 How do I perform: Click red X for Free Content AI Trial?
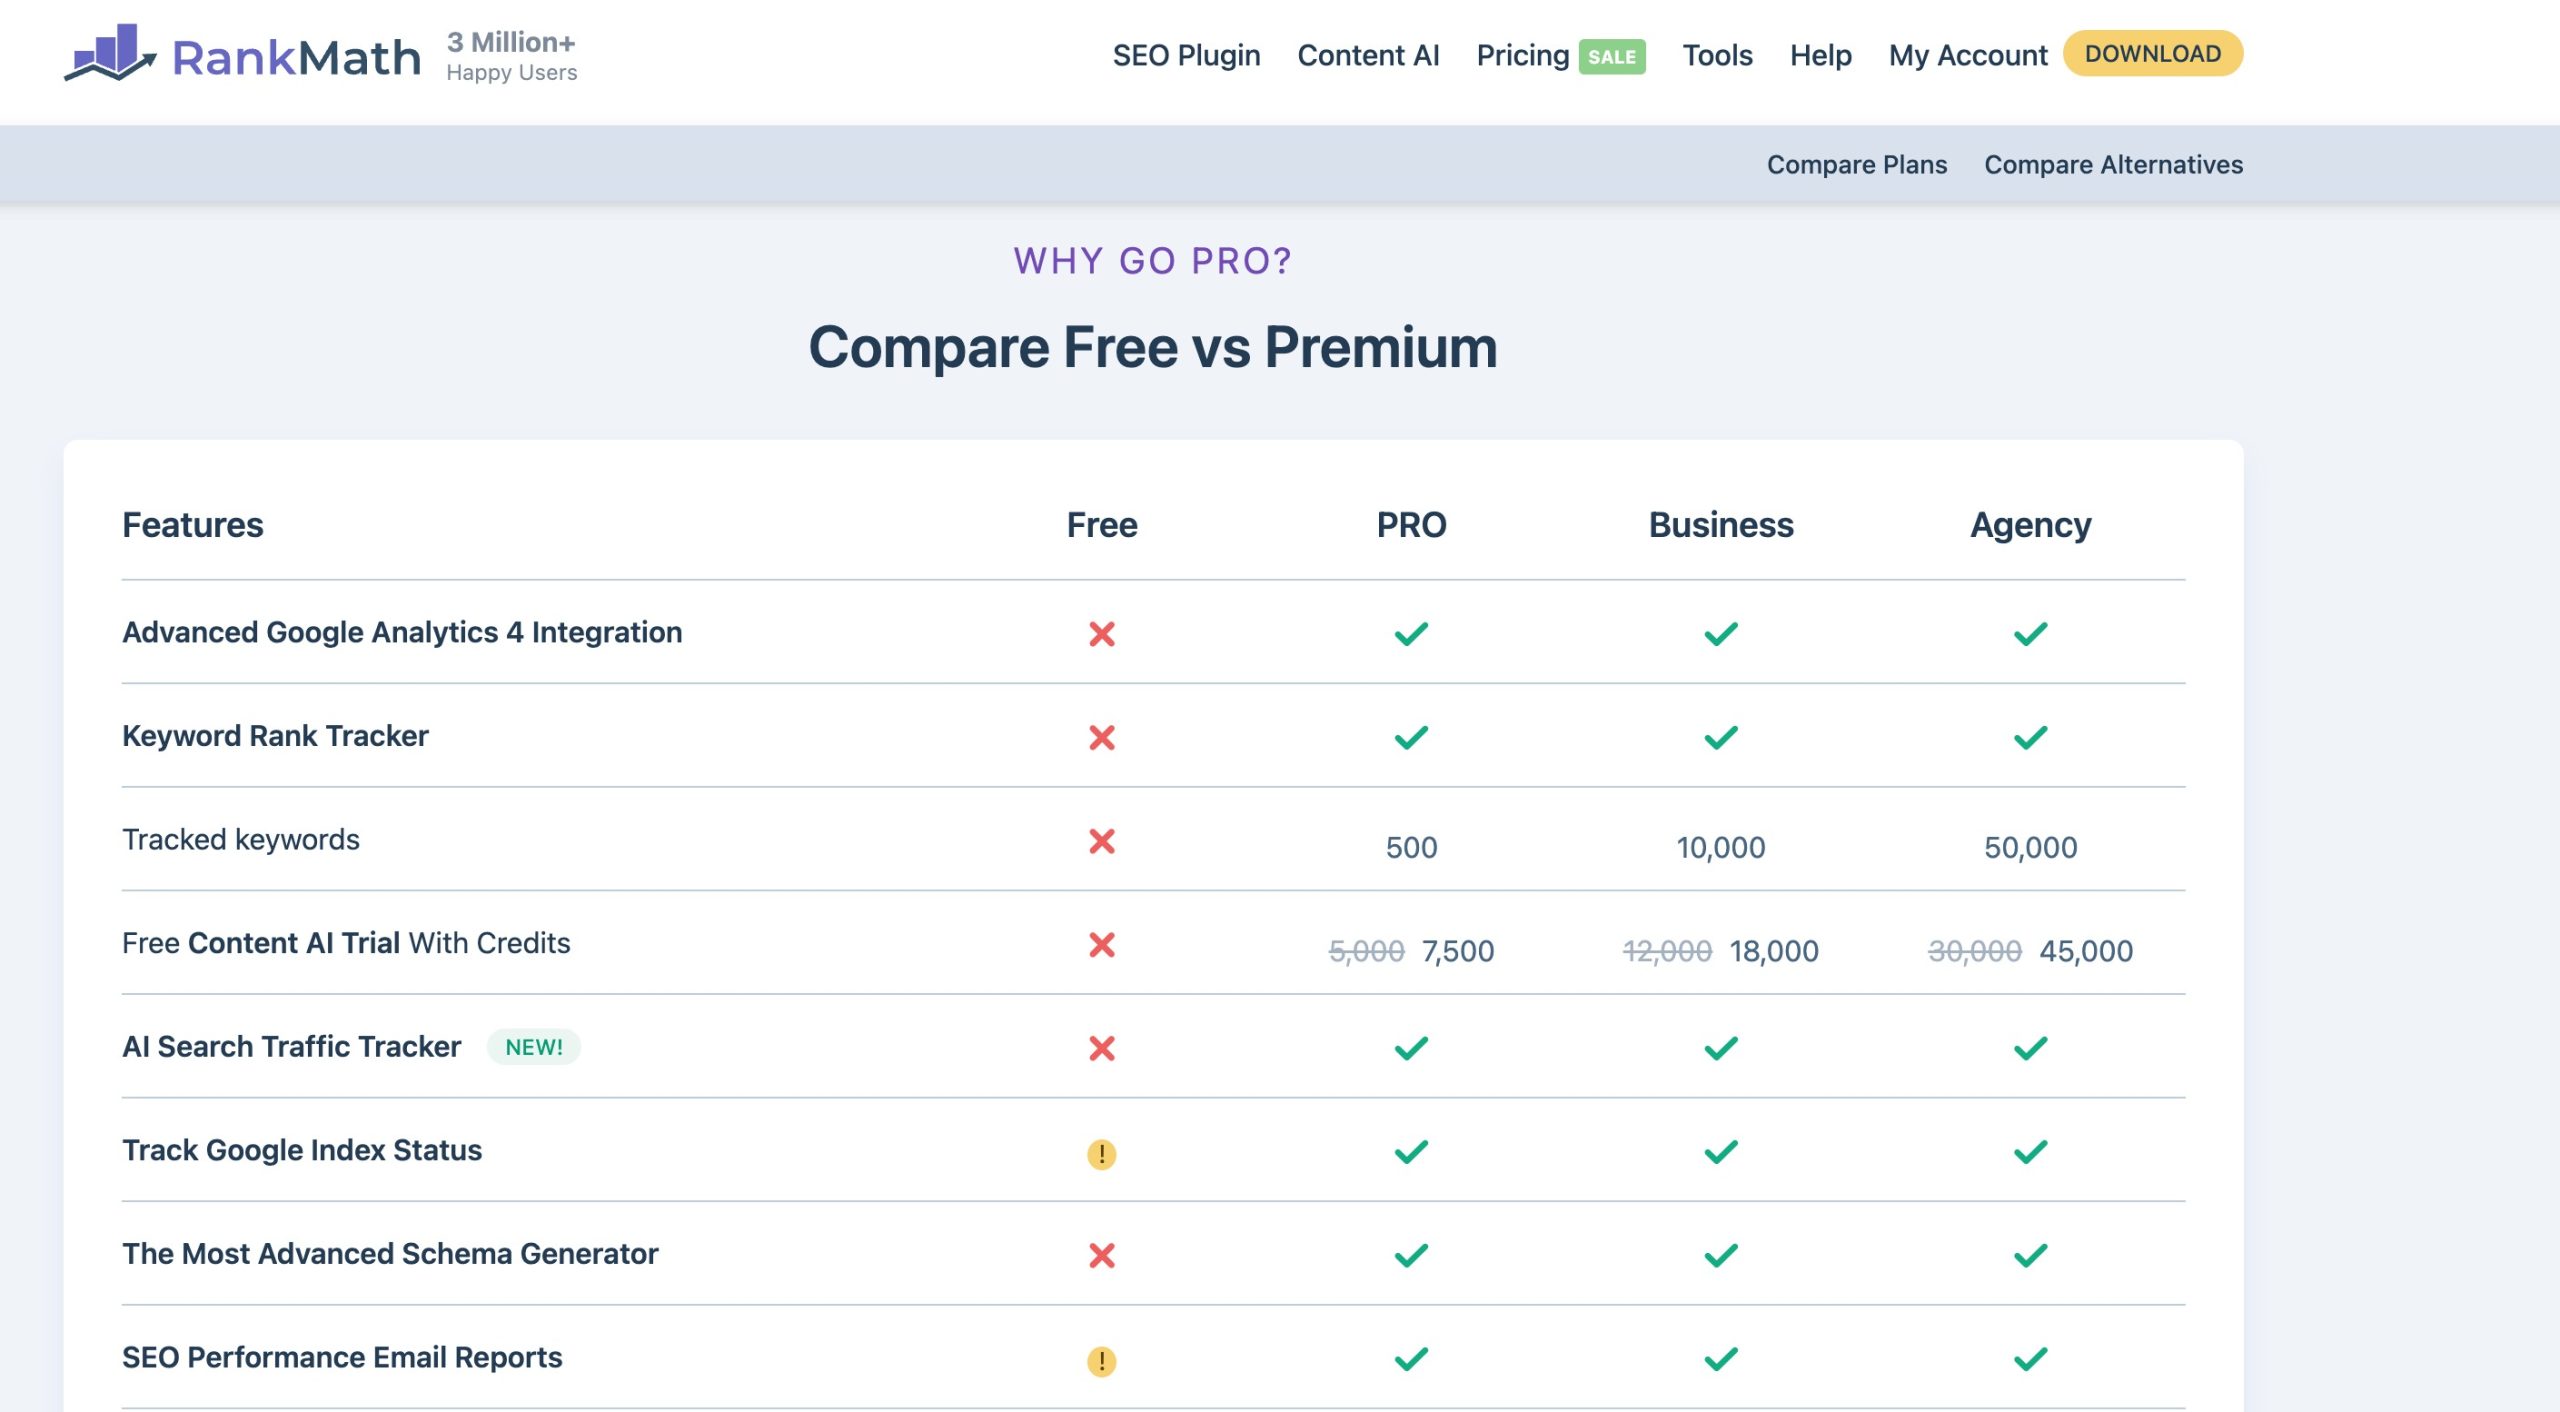(1101, 945)
